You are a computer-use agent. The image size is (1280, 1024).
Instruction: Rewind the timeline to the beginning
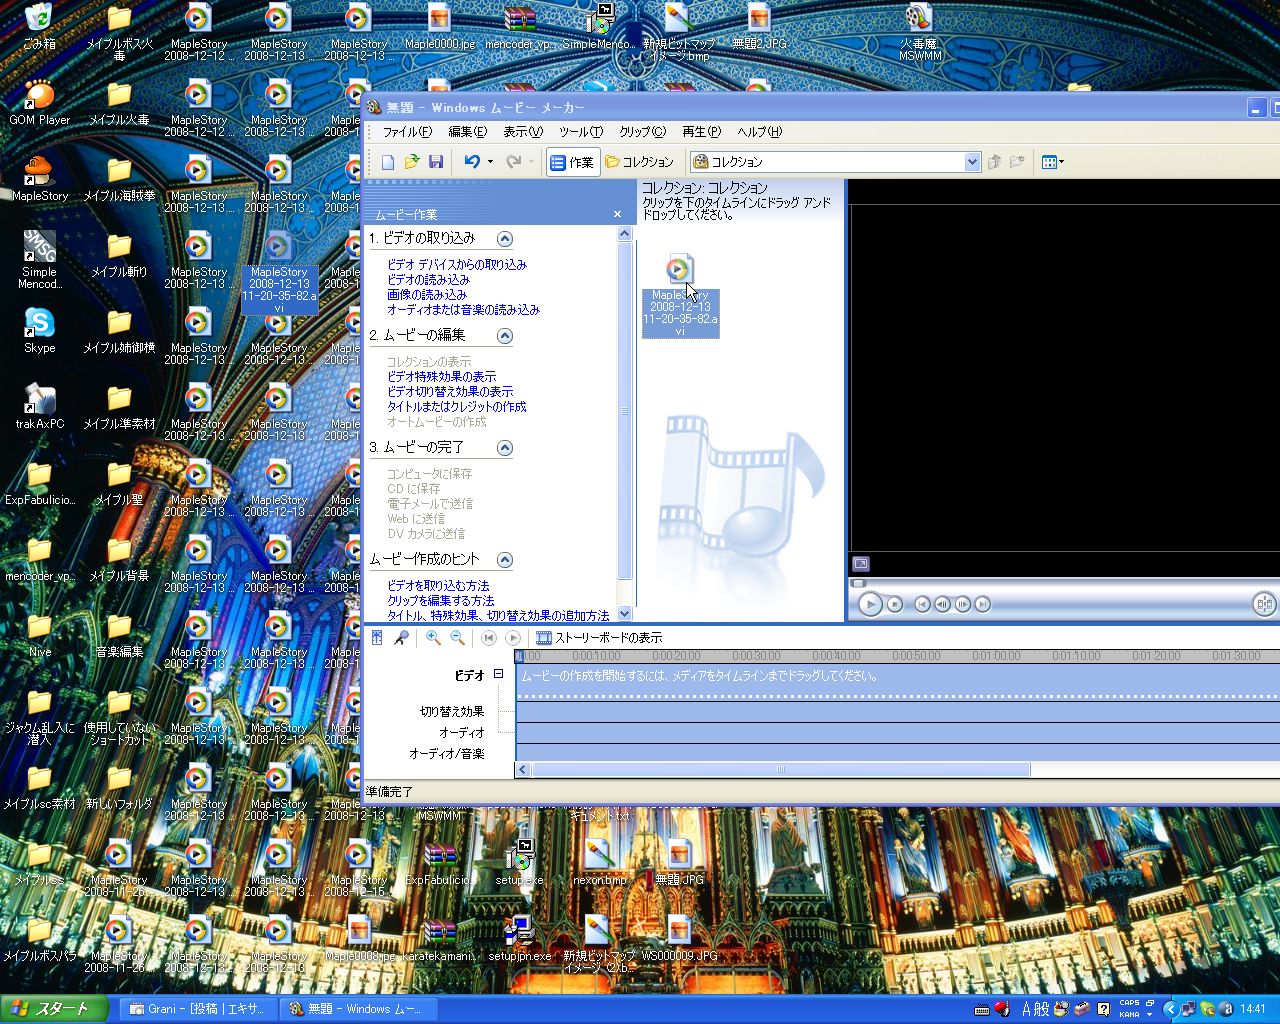tap(489, 638)
